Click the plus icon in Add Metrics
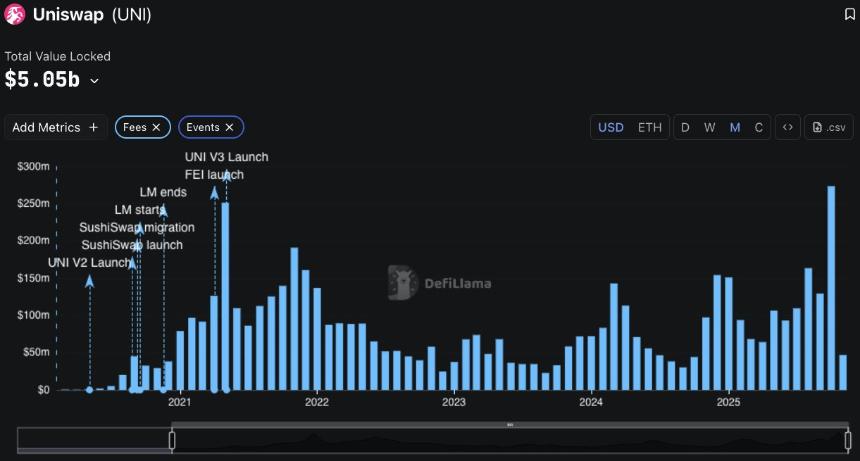 pyautogui.click(x=94, y=127)
